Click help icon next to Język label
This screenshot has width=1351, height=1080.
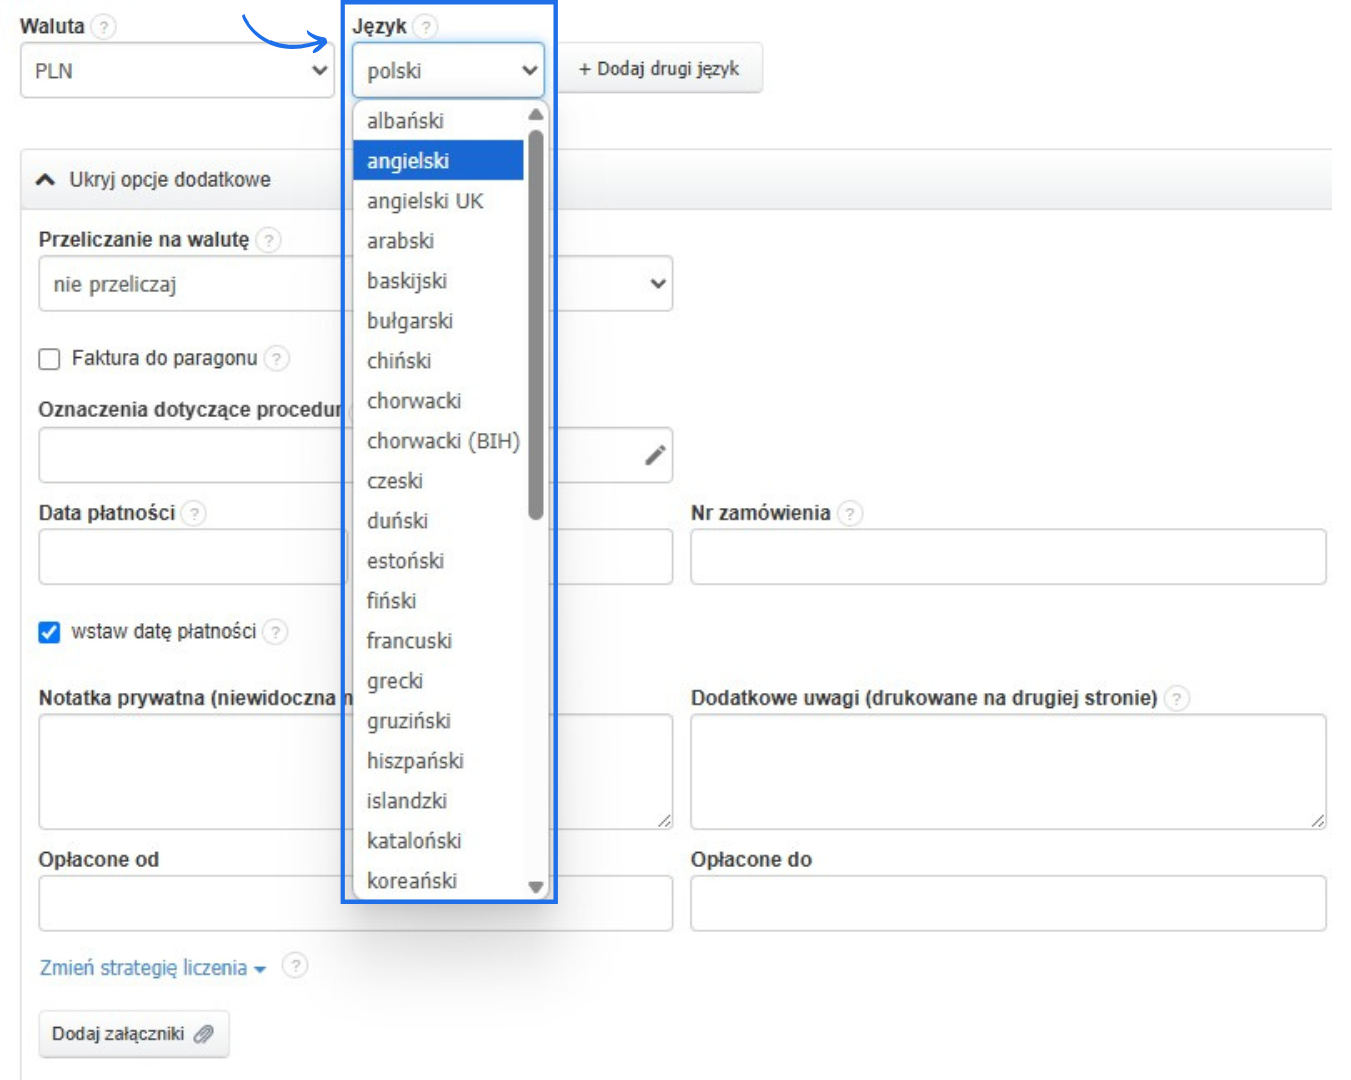pyautogui.click(x=425, y=27)
